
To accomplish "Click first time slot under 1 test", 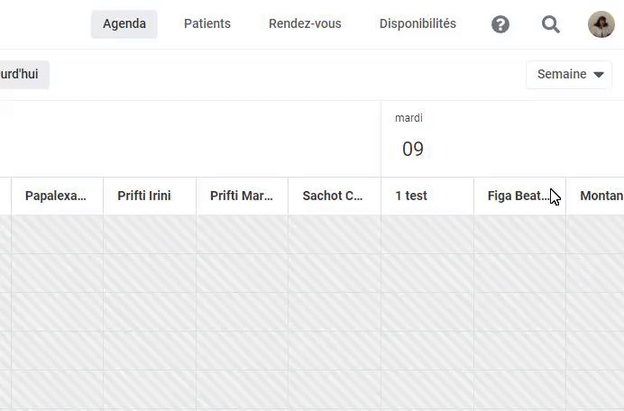I will 427,234.
